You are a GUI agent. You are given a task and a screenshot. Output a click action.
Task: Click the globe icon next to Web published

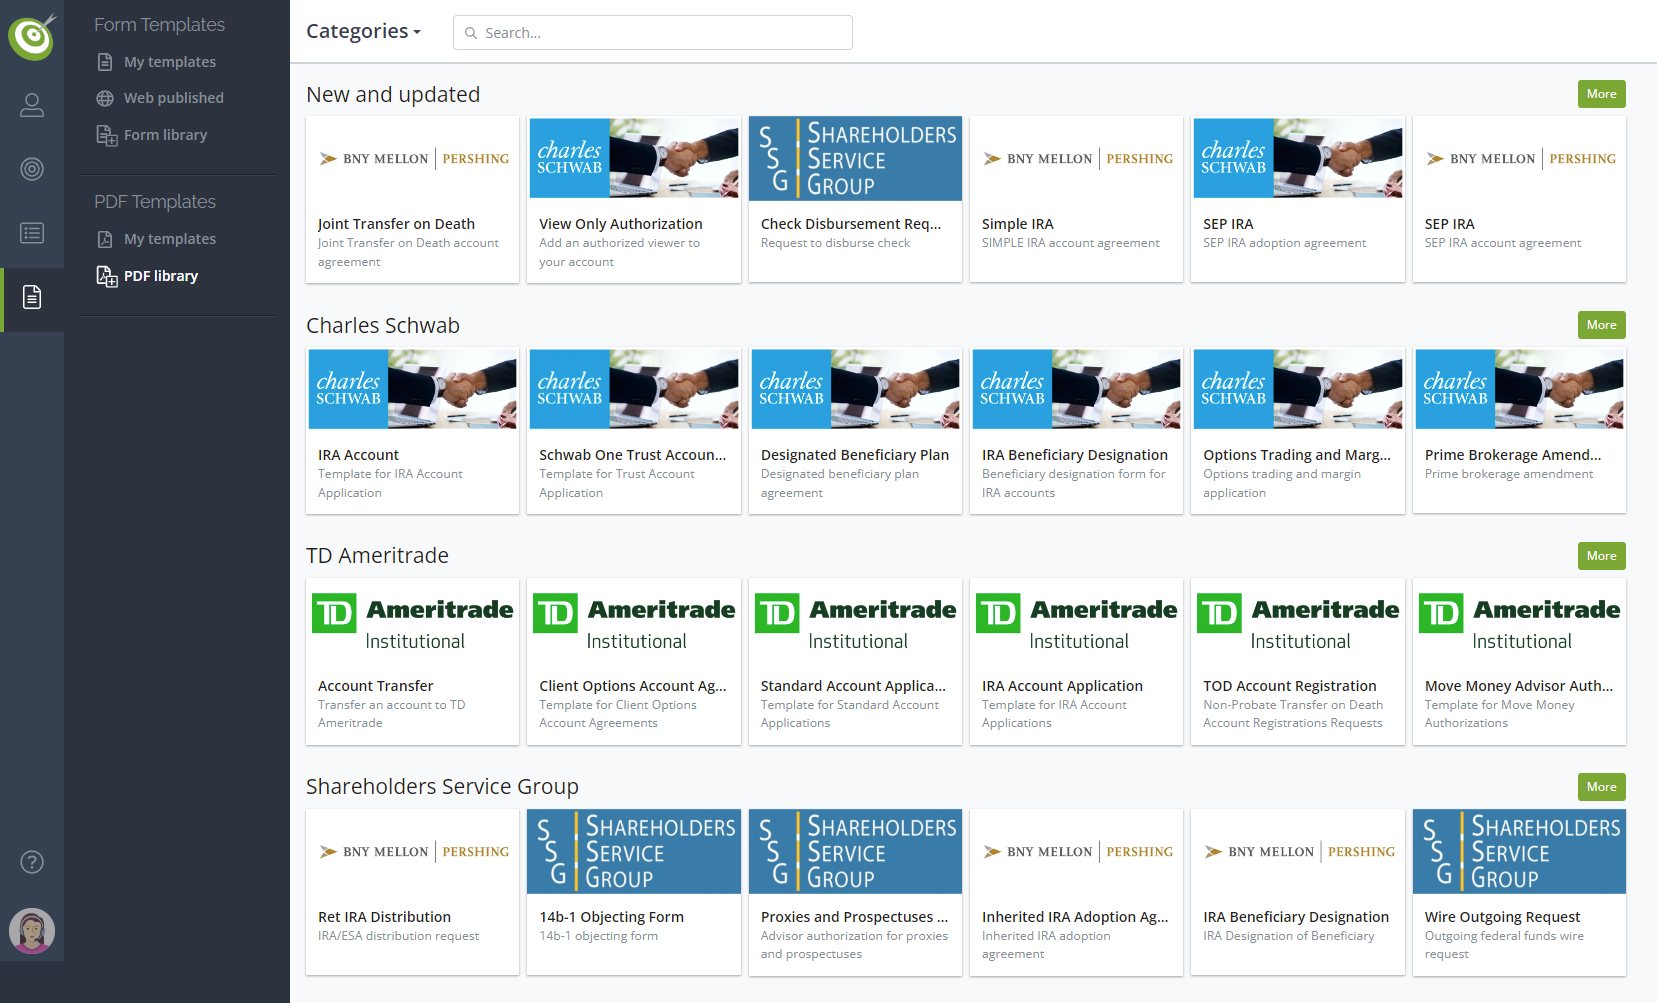pyautogui.click(x=106, y=97)
